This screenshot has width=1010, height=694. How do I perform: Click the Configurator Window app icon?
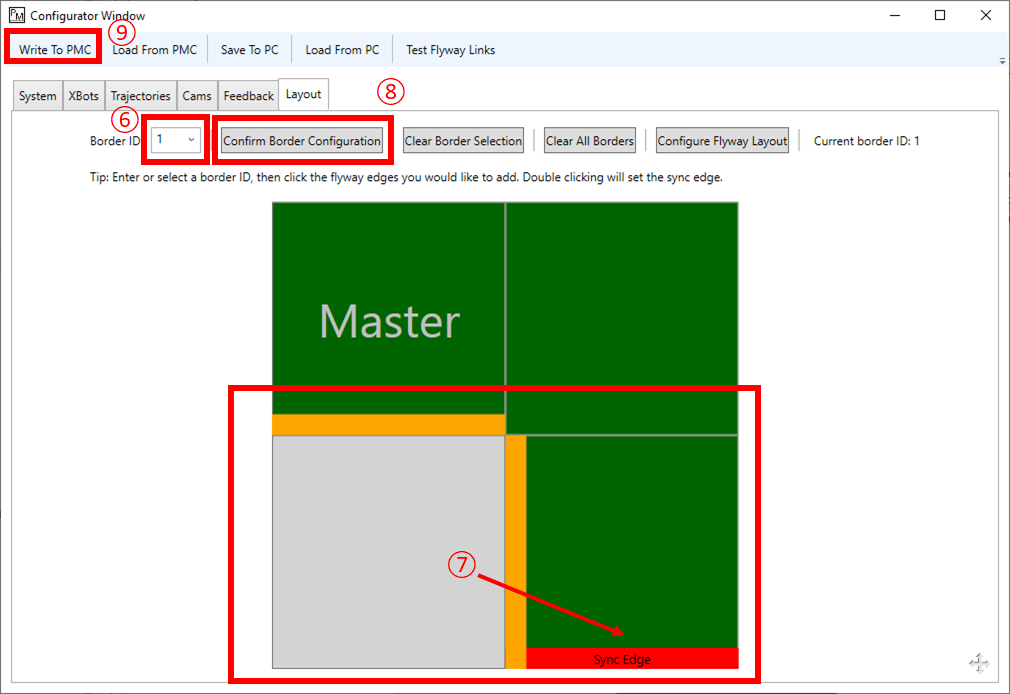pyautogui.click(x=16, y=16)
